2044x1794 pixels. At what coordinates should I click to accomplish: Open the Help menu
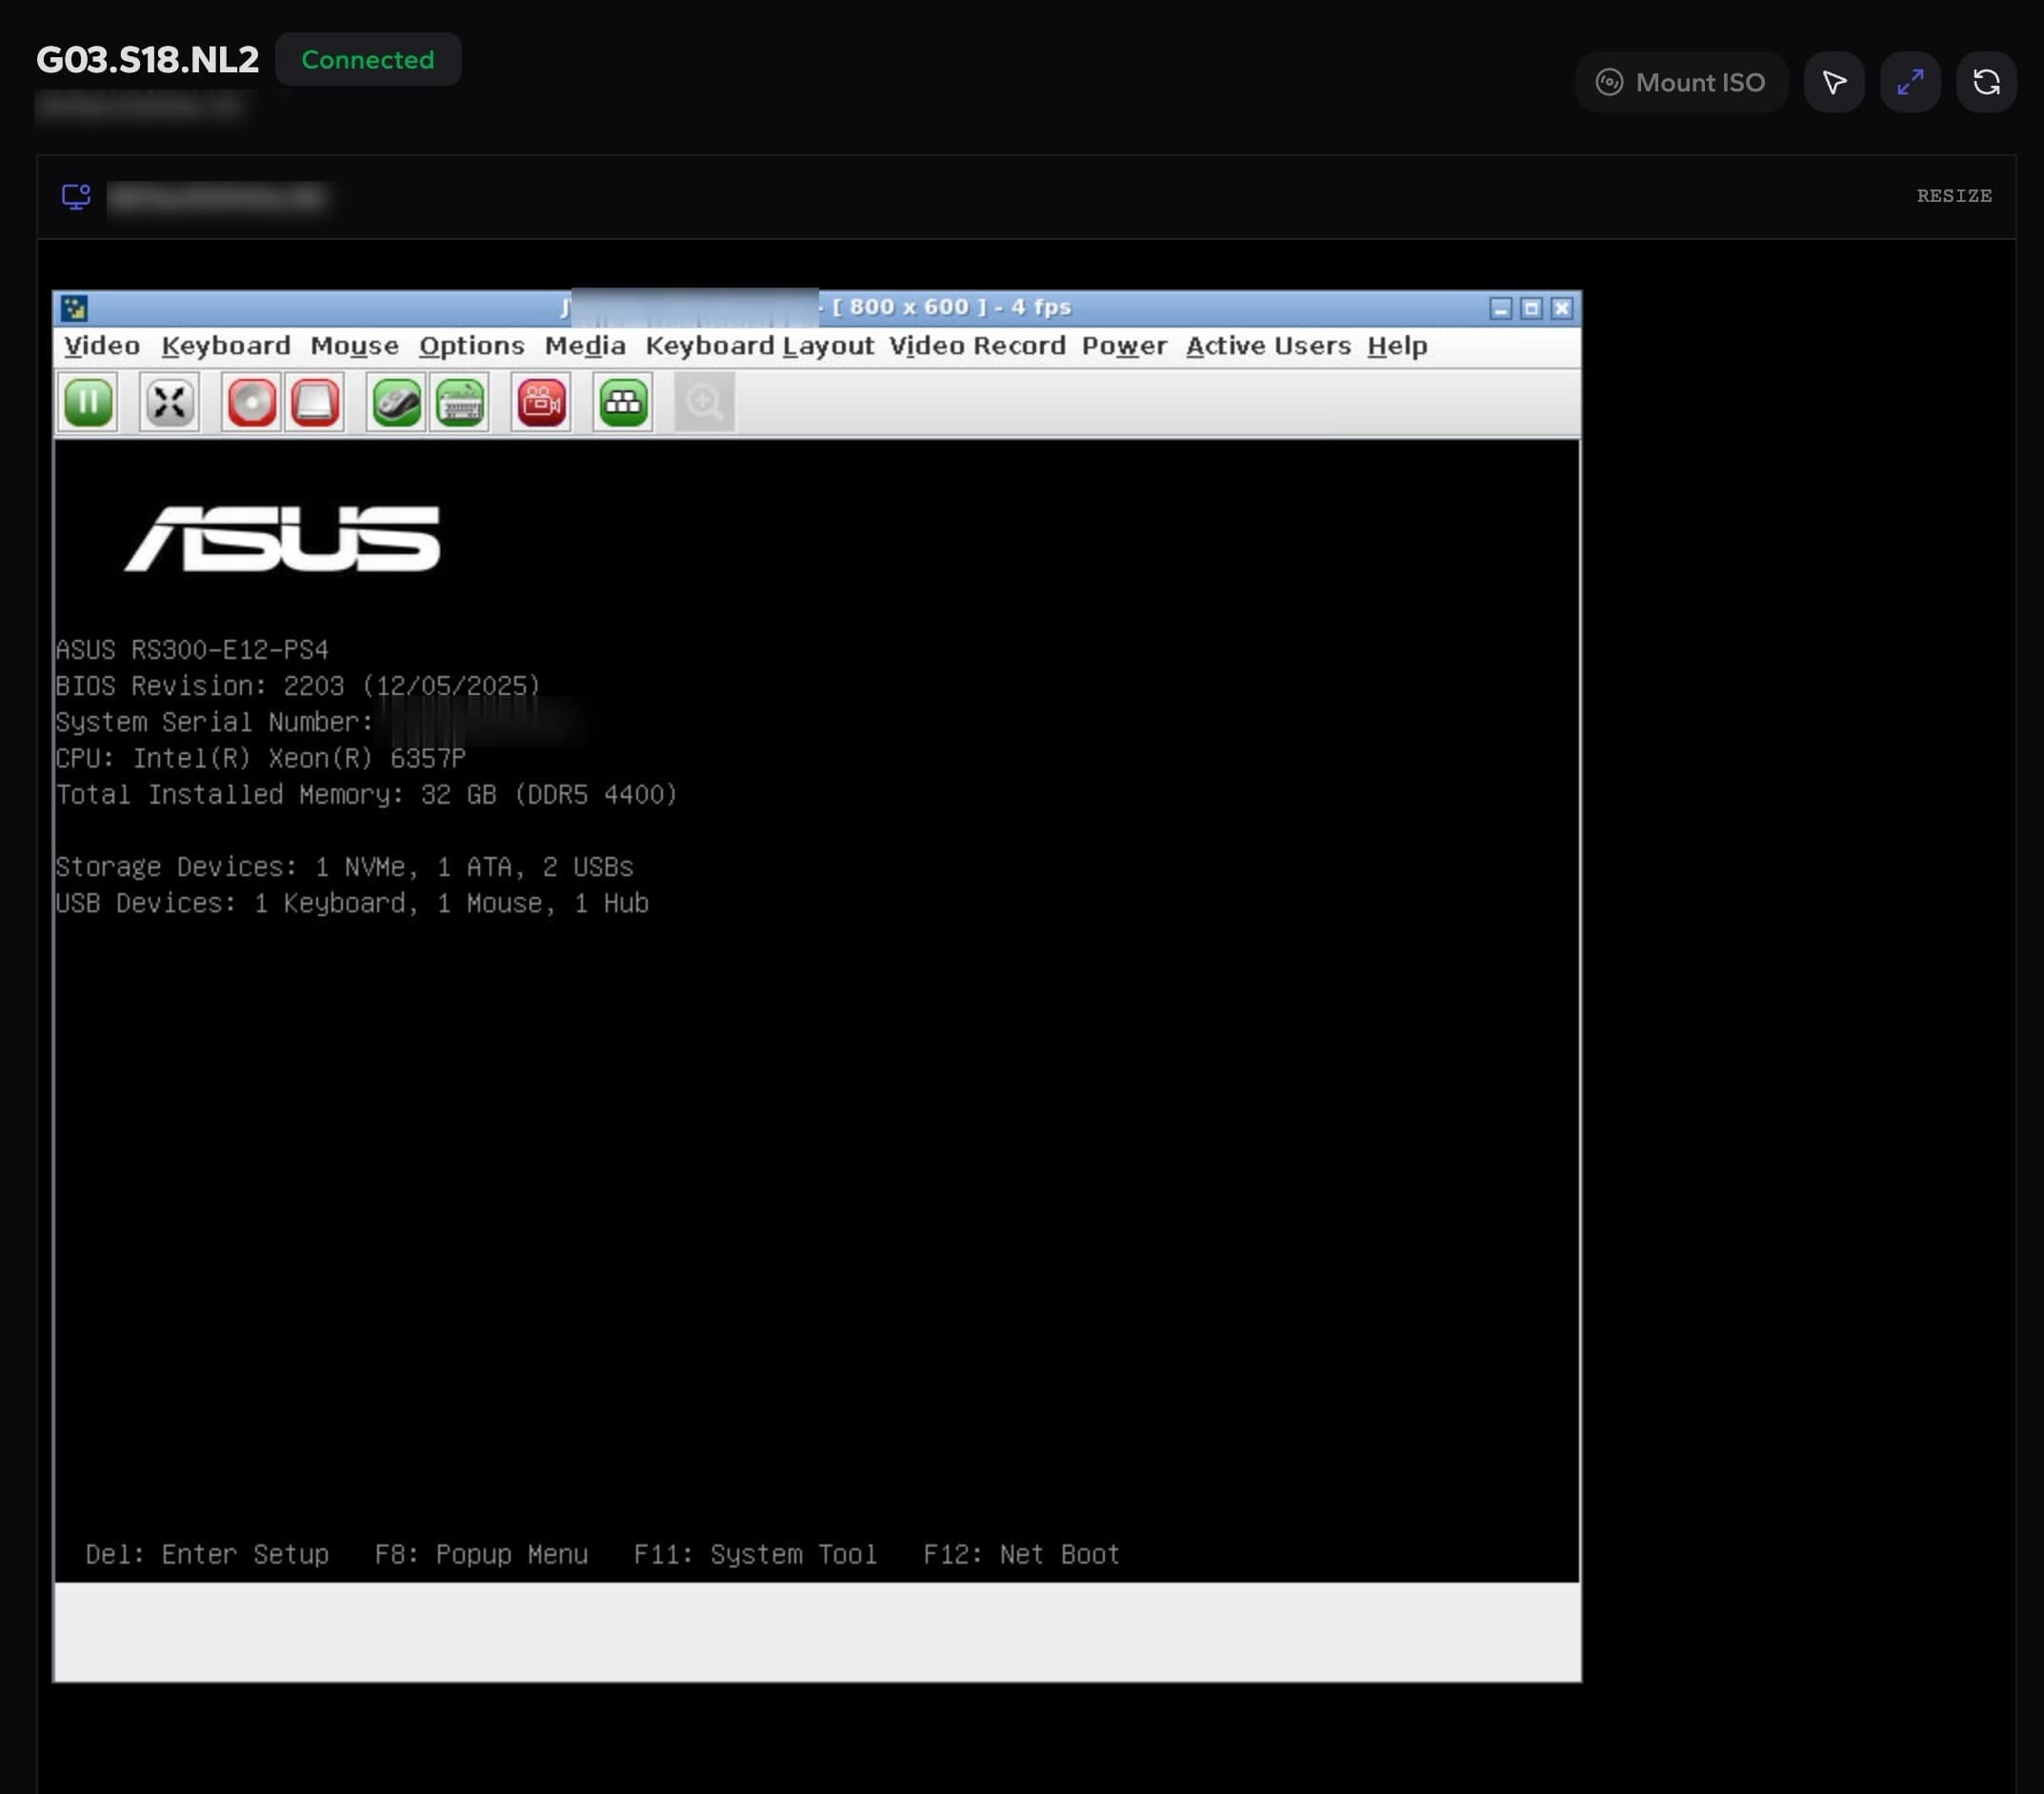[x=1397, y=346]
